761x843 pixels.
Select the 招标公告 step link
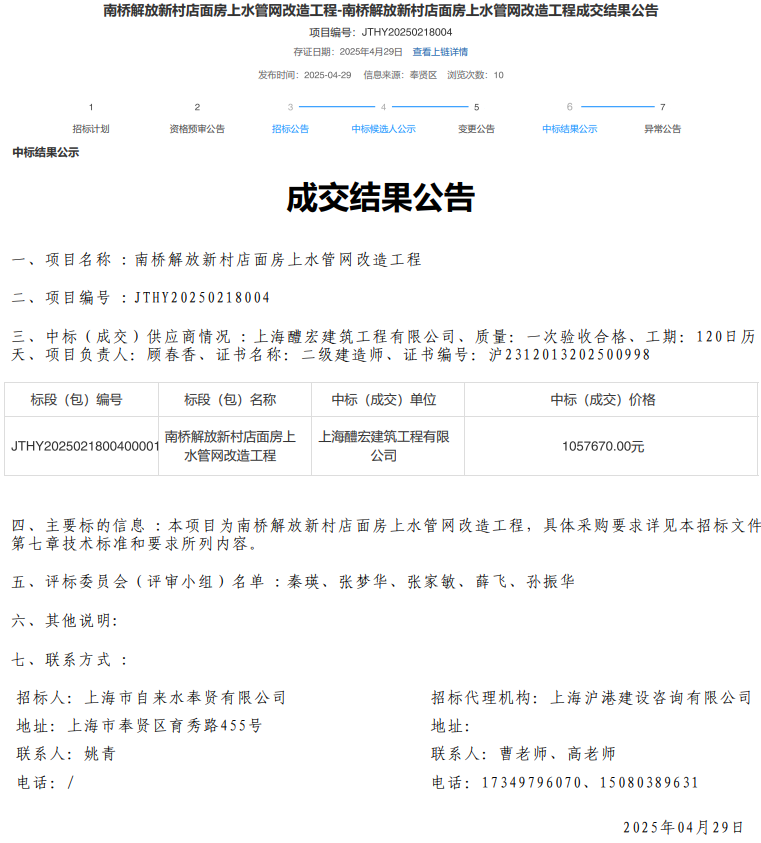click(290, 129)
